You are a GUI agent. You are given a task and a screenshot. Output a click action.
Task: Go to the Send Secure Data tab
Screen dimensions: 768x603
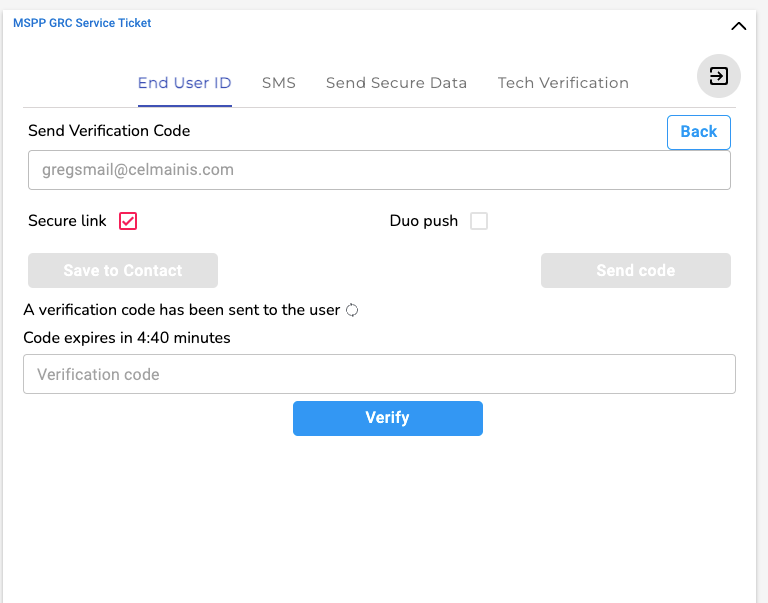396,83
